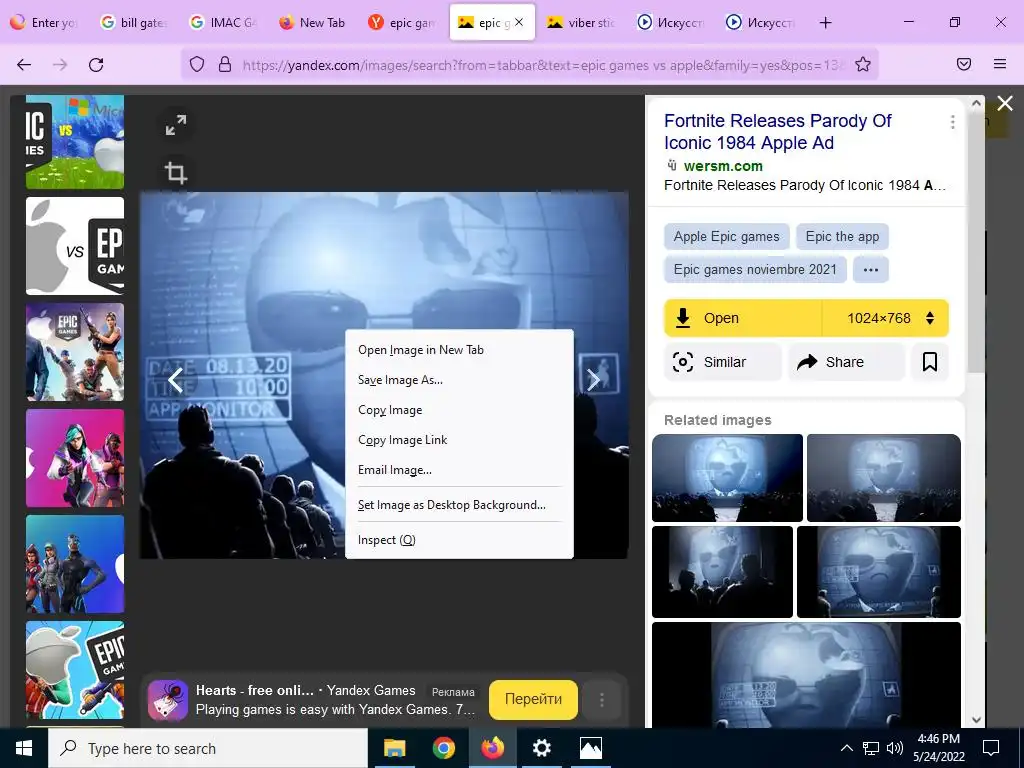
Task: Choose Copy Image Link
Action: pos(459,440)
